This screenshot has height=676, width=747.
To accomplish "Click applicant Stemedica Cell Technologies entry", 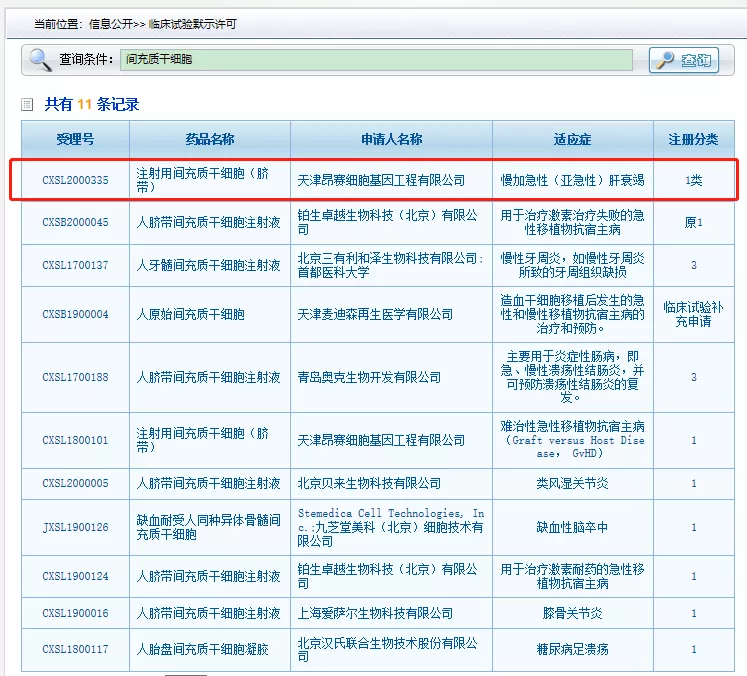I will (x=391, y=527).
